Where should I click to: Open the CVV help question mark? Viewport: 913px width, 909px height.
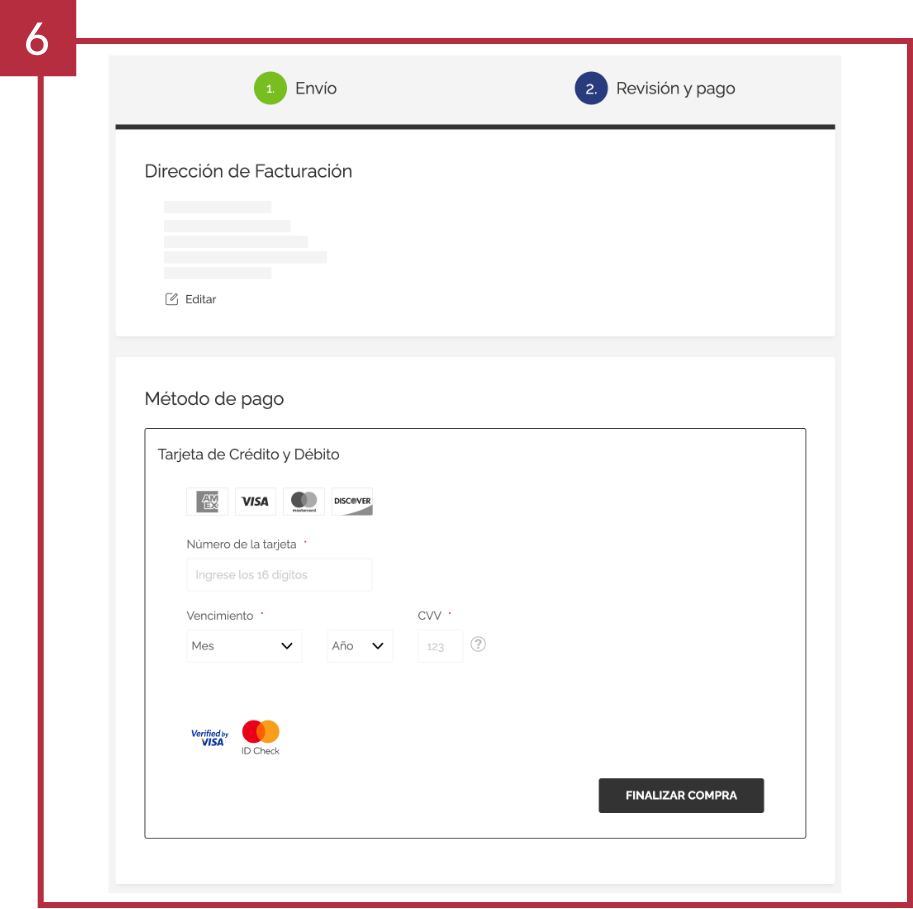[x=478, y=645]
